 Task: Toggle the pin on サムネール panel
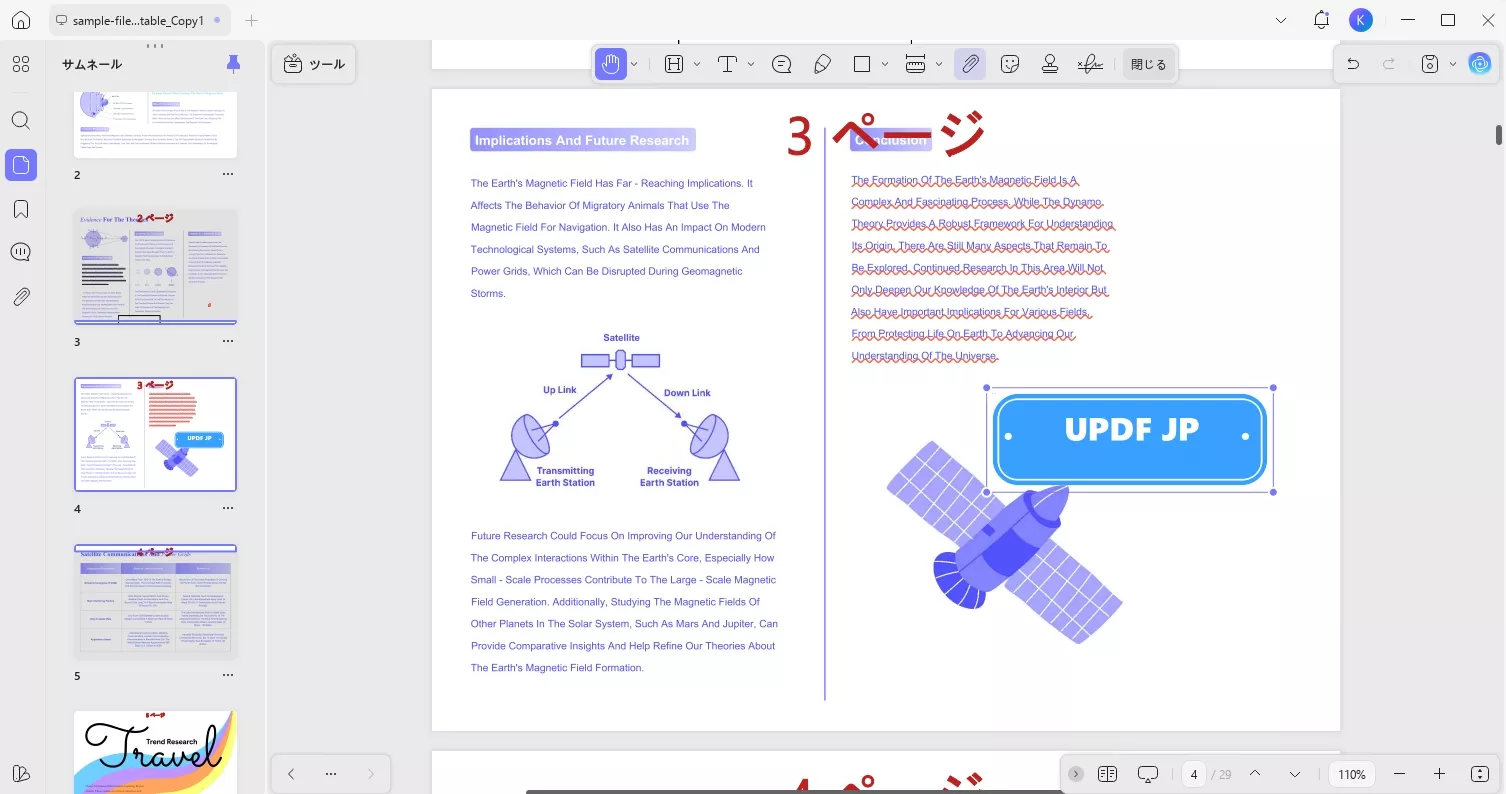233,64
